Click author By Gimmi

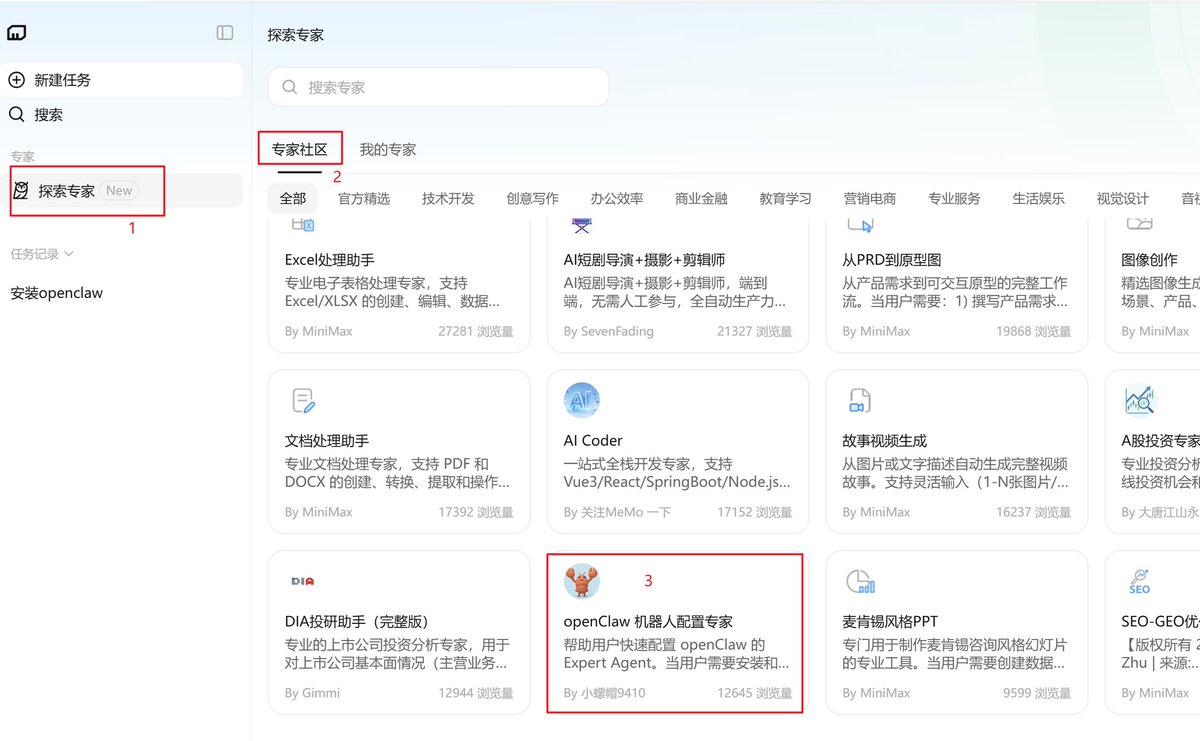tap(312, 693)
